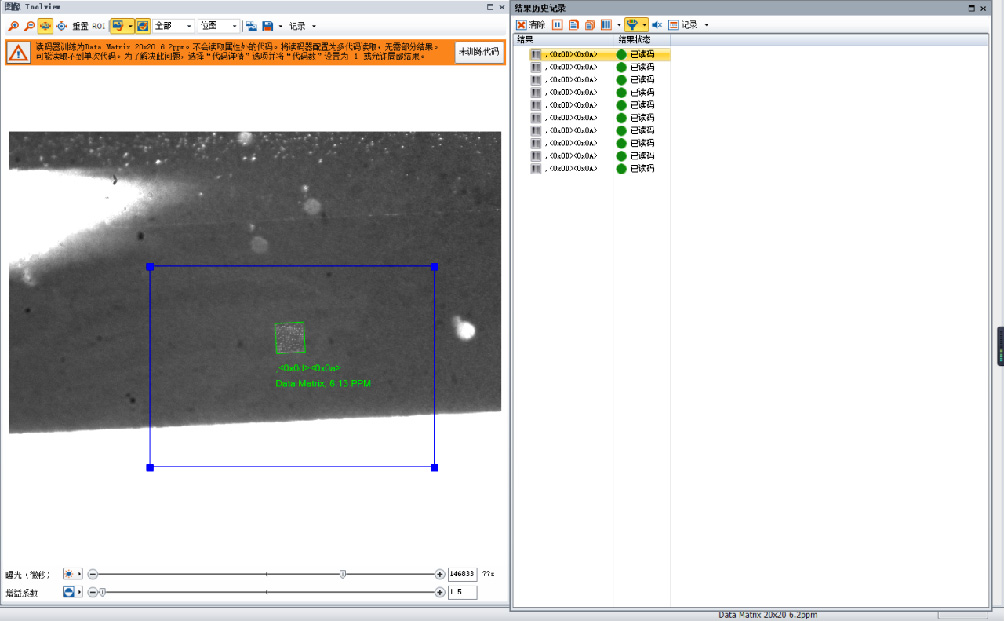
Task: Click the zoom out magnifier icon
Action: click(29, 26)
